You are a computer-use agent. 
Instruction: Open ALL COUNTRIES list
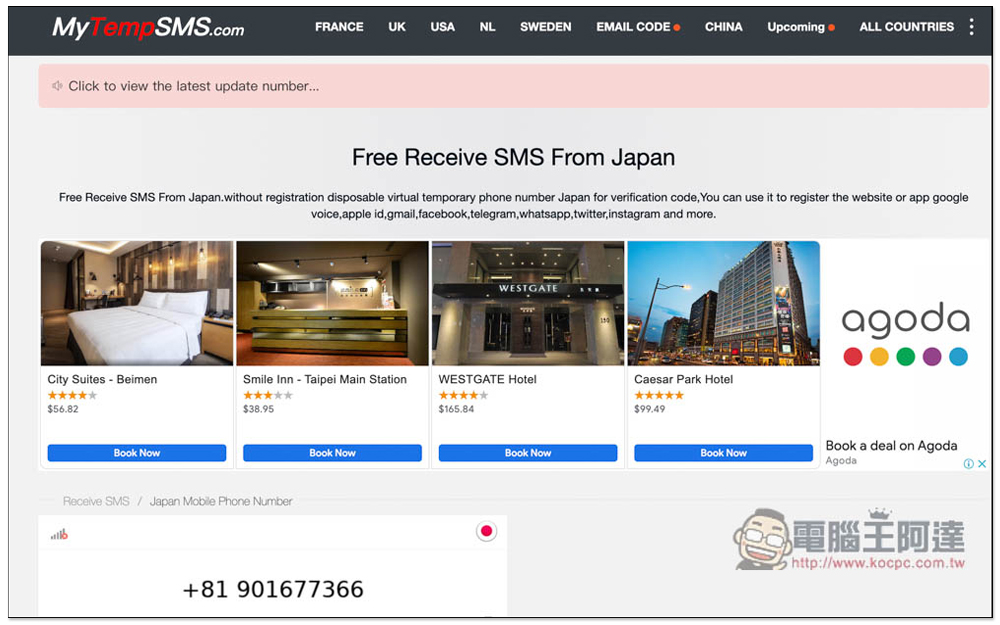(x=906, y=27)
